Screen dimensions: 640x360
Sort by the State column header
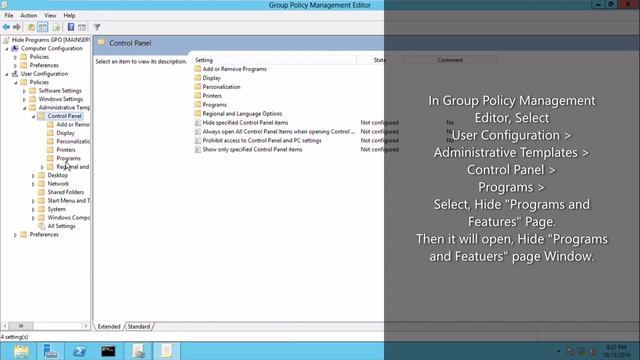tap(380, 60)
